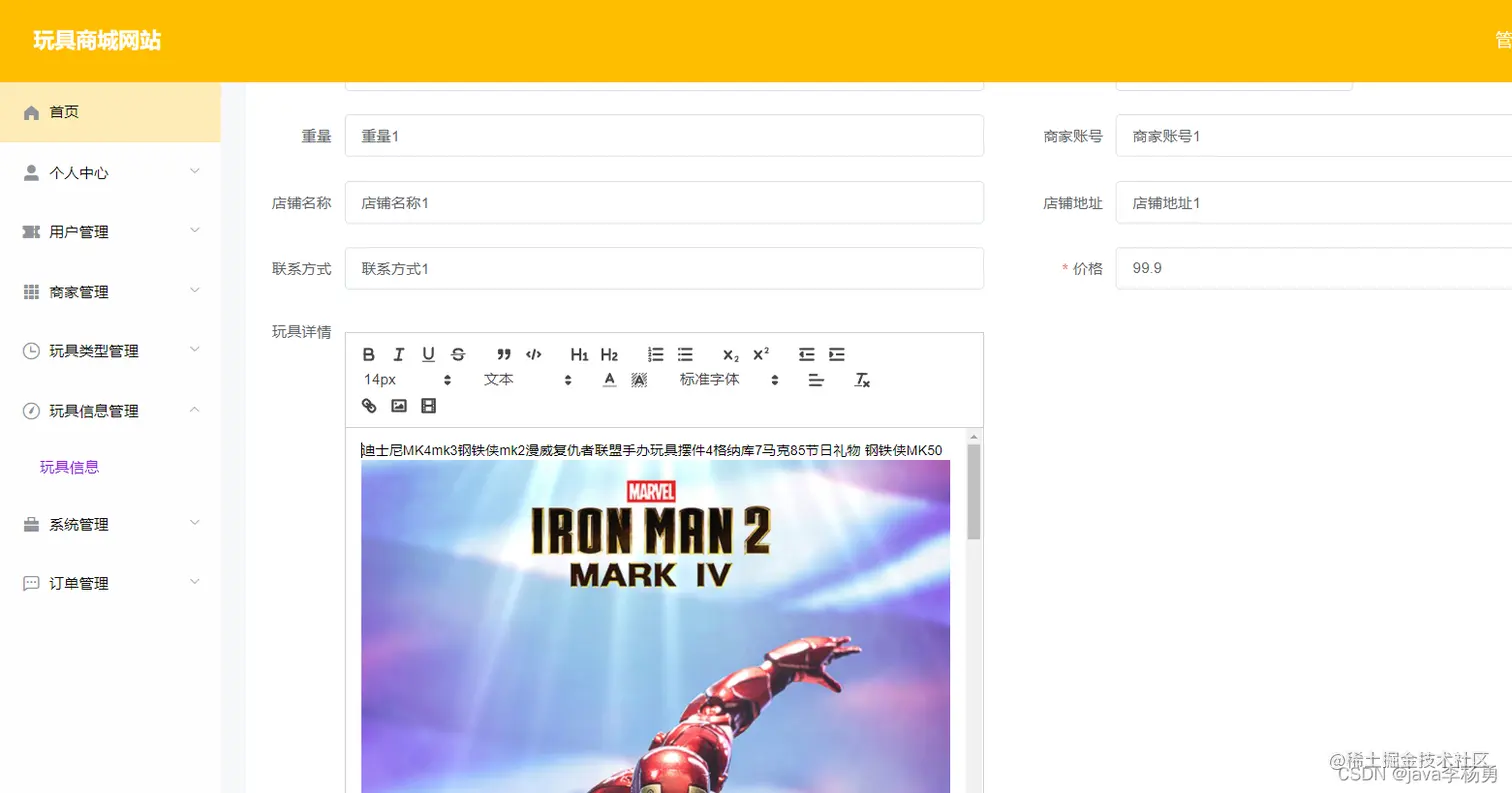Viewport: 1512px width, 793px height.
Task: Click the Iron Man image in editor
Action: tap(656, 626)
